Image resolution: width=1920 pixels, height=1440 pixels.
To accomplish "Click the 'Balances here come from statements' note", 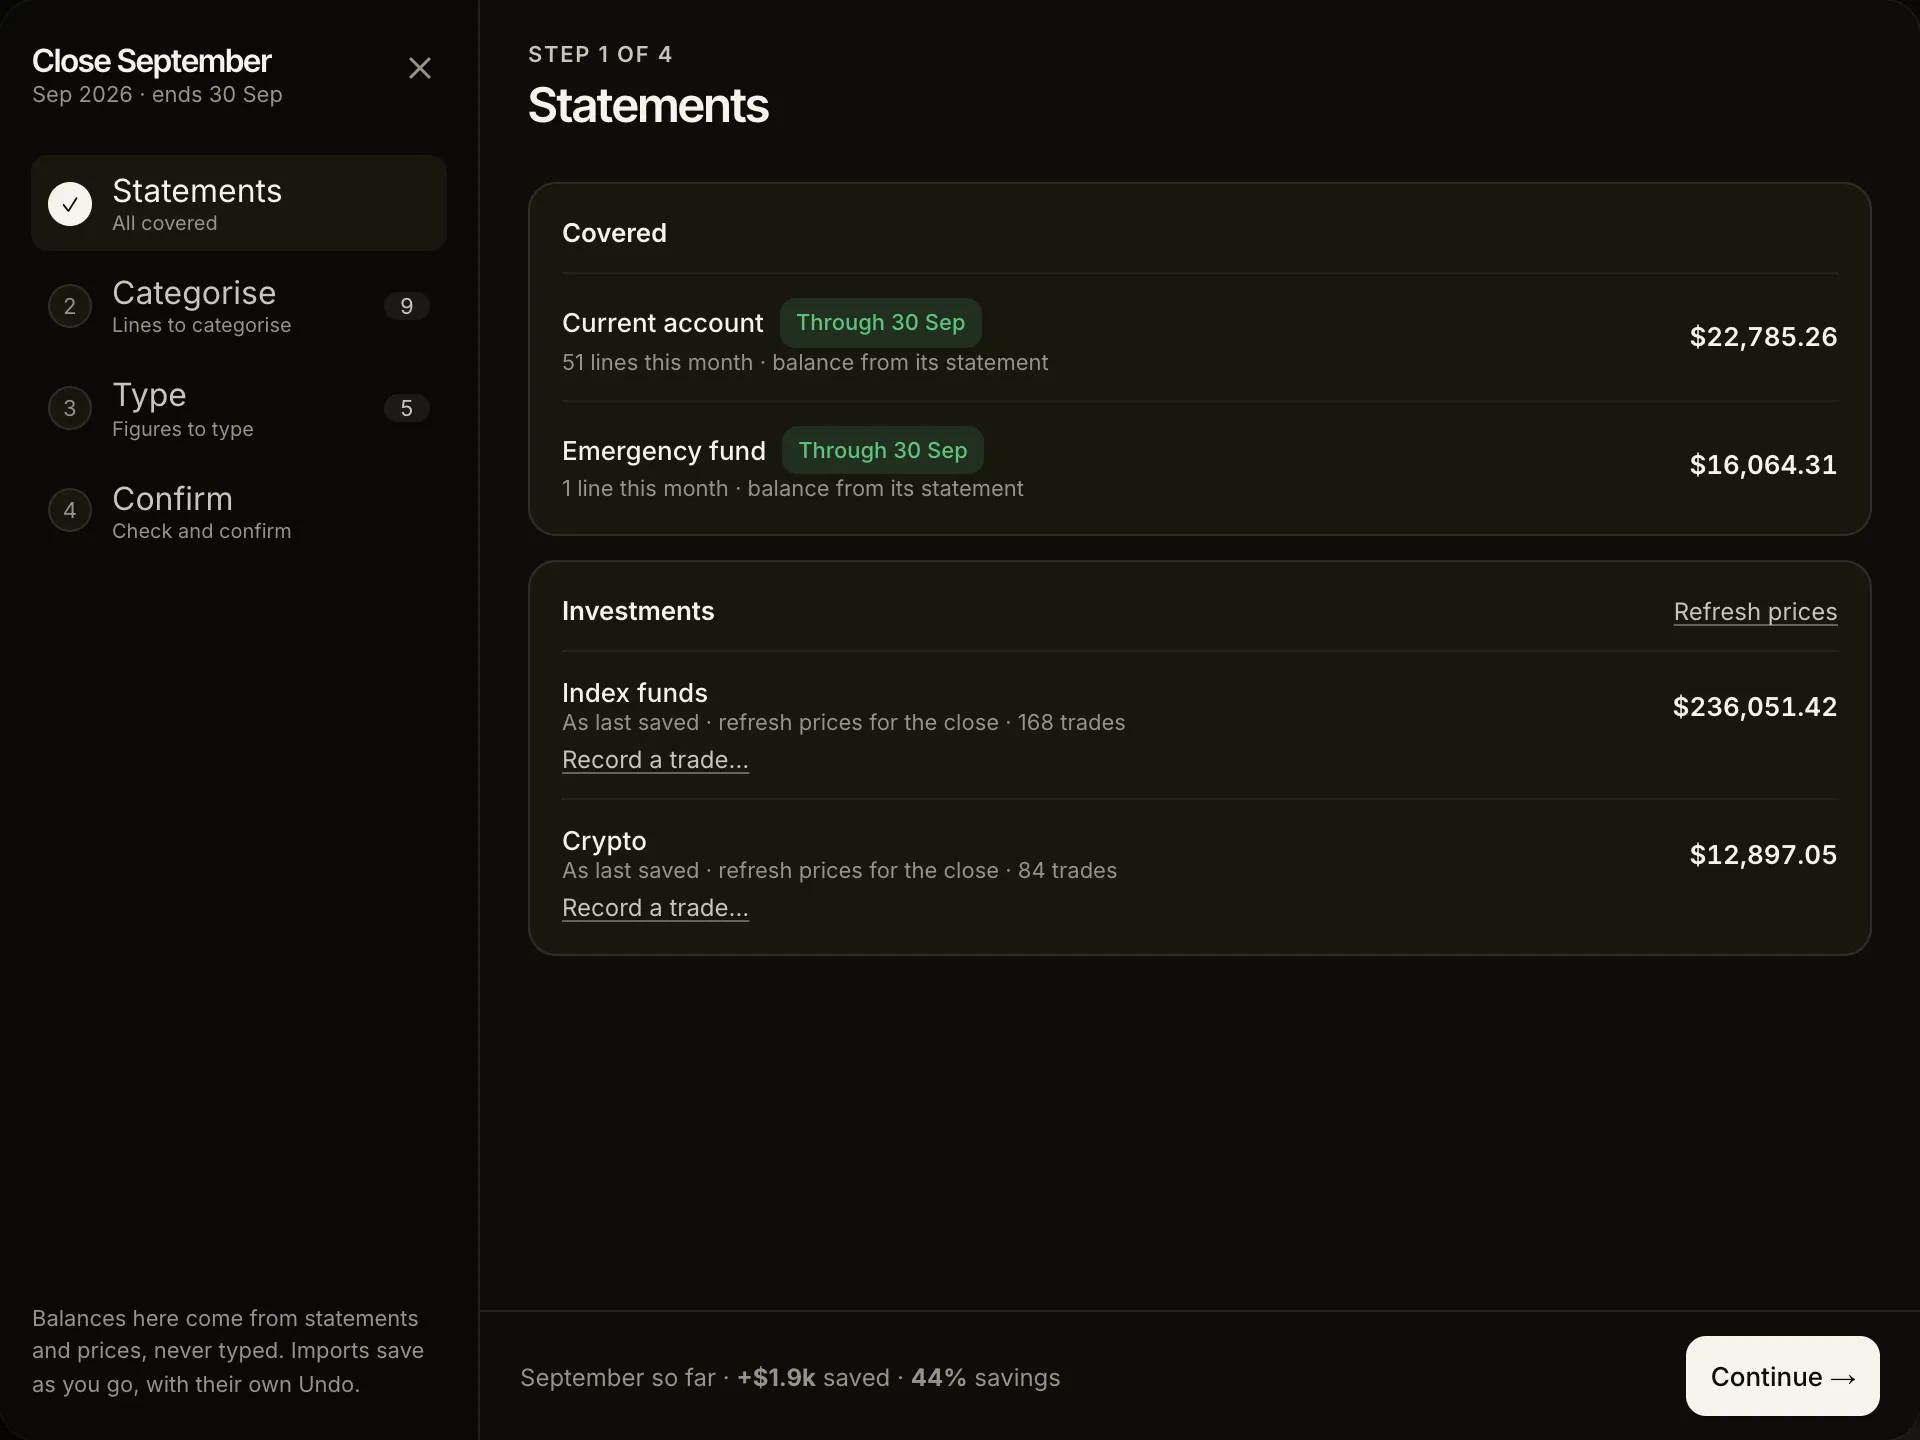I will (228, 1351).
